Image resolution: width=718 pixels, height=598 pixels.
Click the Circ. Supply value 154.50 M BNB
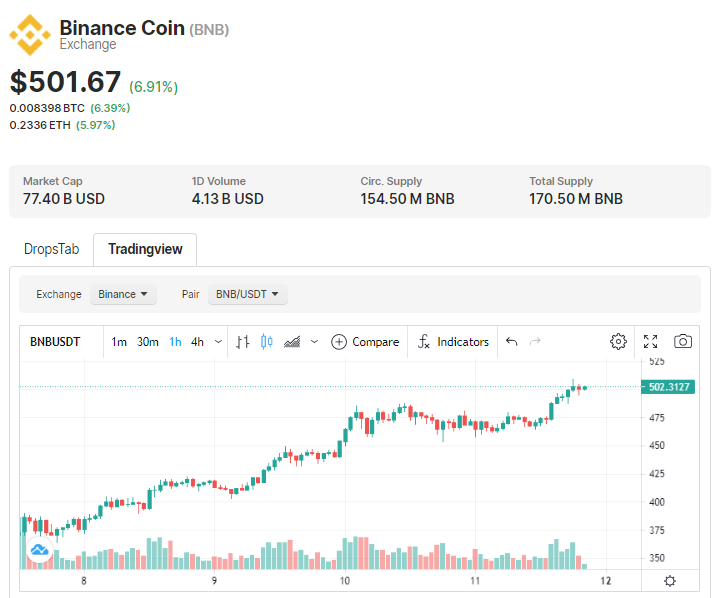click(x=407, y=199)
